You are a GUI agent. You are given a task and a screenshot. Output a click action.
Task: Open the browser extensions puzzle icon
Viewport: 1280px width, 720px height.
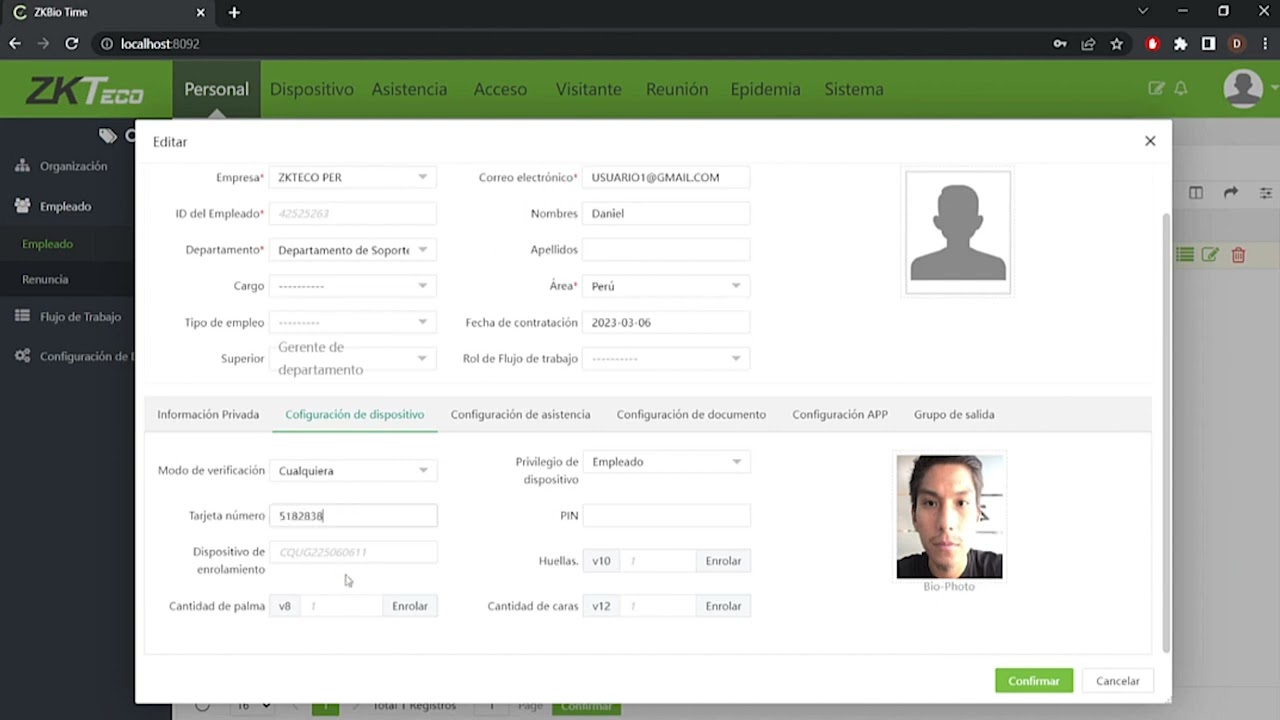(x=1181, y=44)
